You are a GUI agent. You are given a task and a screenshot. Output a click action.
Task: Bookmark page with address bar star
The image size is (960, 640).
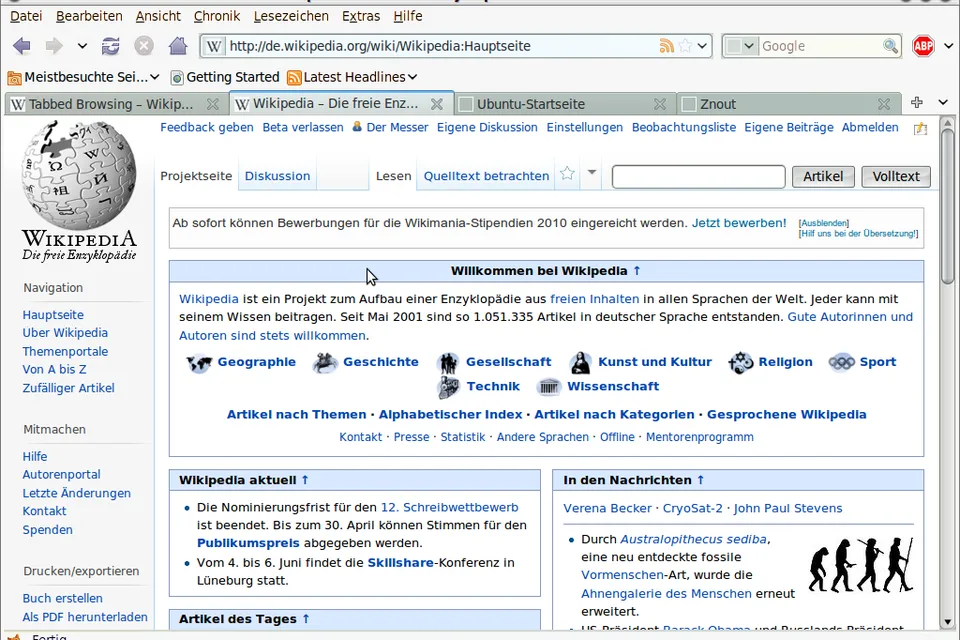coord(685,46)
